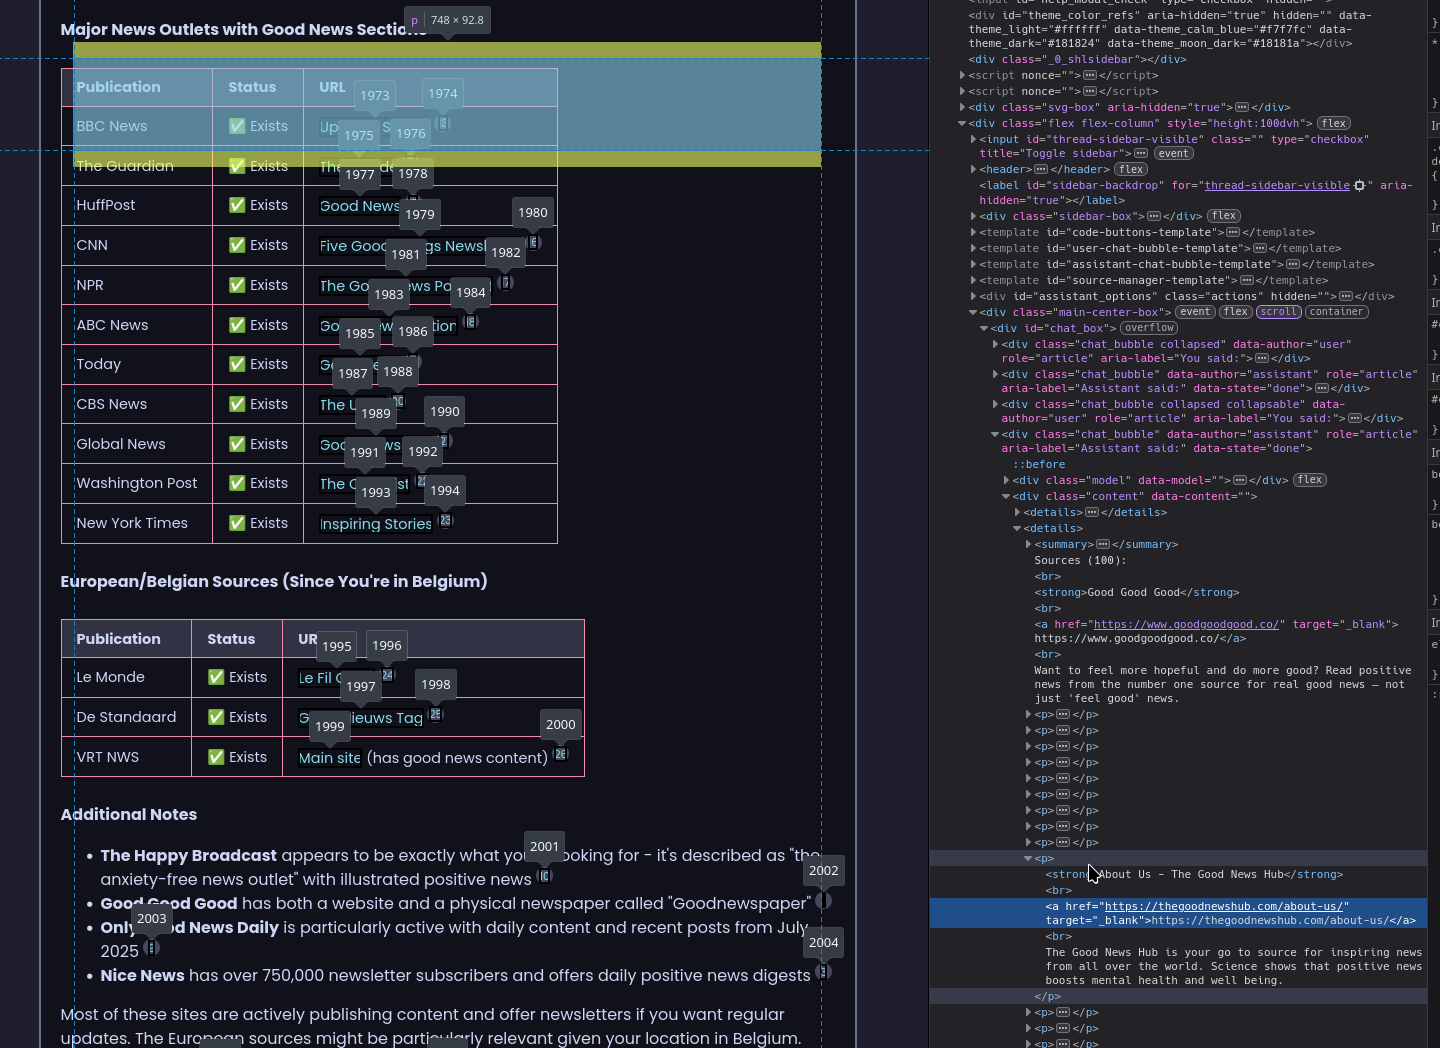Select the ::before pseudo-element of the assistant chat bubble
1440x1048 pixels.
pyautogui.click(x=1039, y=463)
